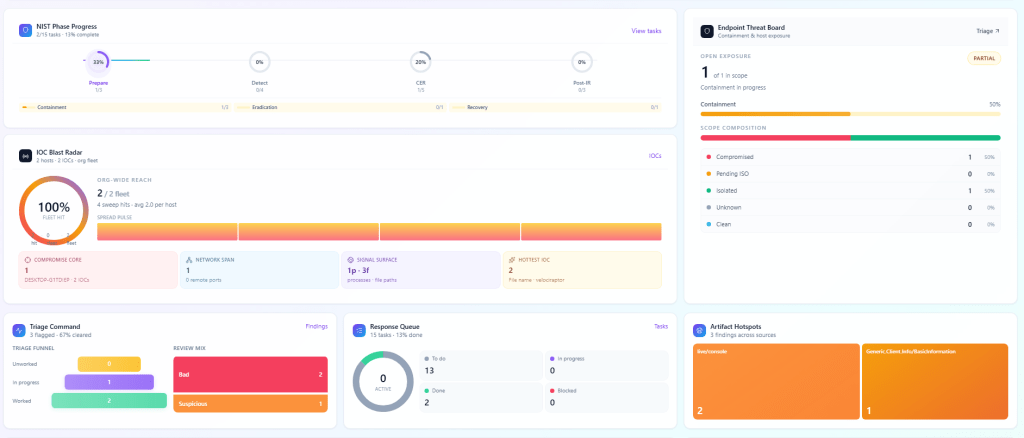1024x438 pixels.
Task: Click the Response Queue list icon
Action: click(x=359, y=330)
